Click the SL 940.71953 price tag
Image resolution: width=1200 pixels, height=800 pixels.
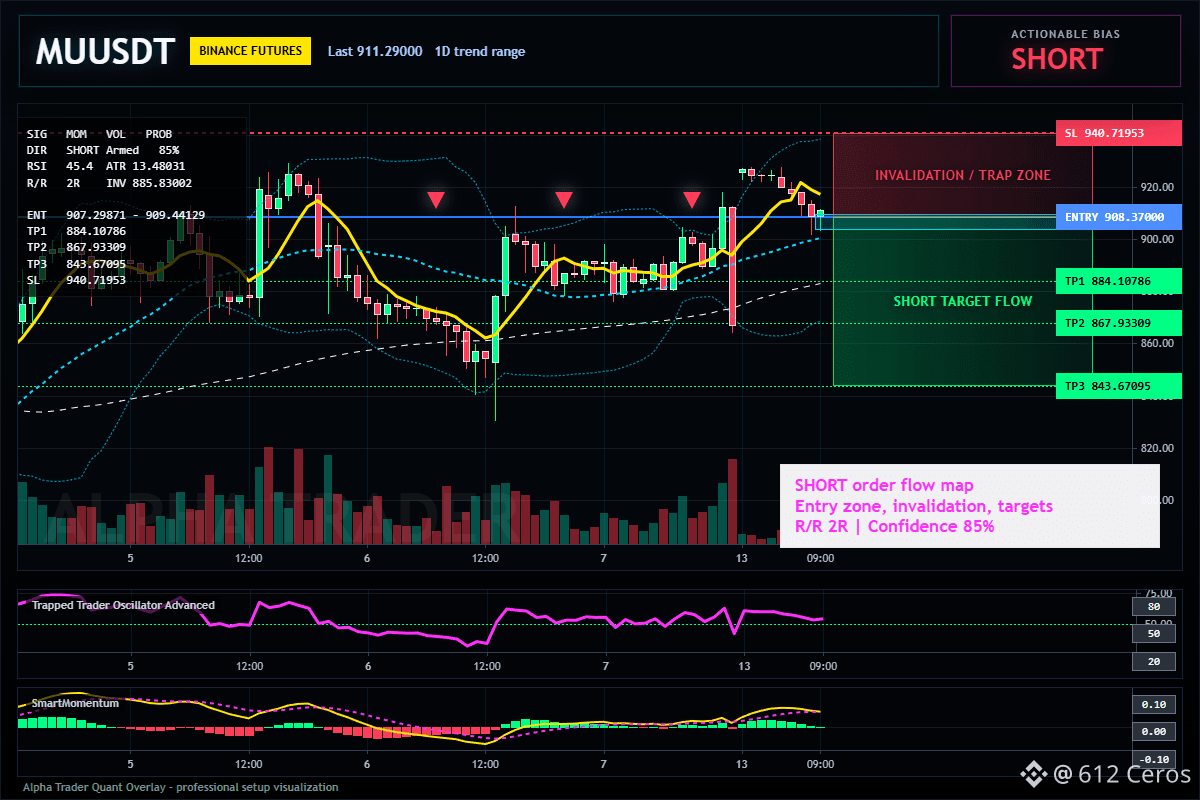(1118, 133)
